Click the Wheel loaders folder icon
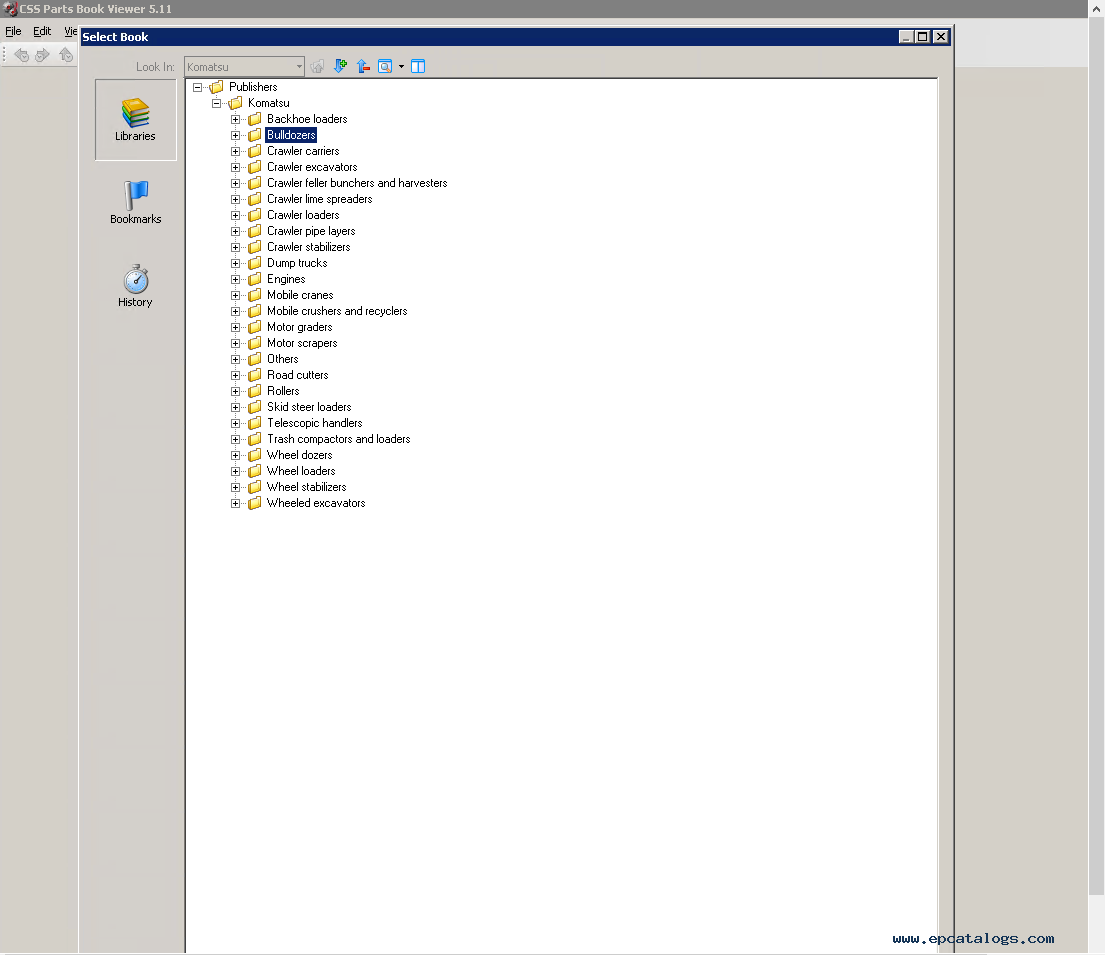The image size is (1105, 955). pos(255,471)
